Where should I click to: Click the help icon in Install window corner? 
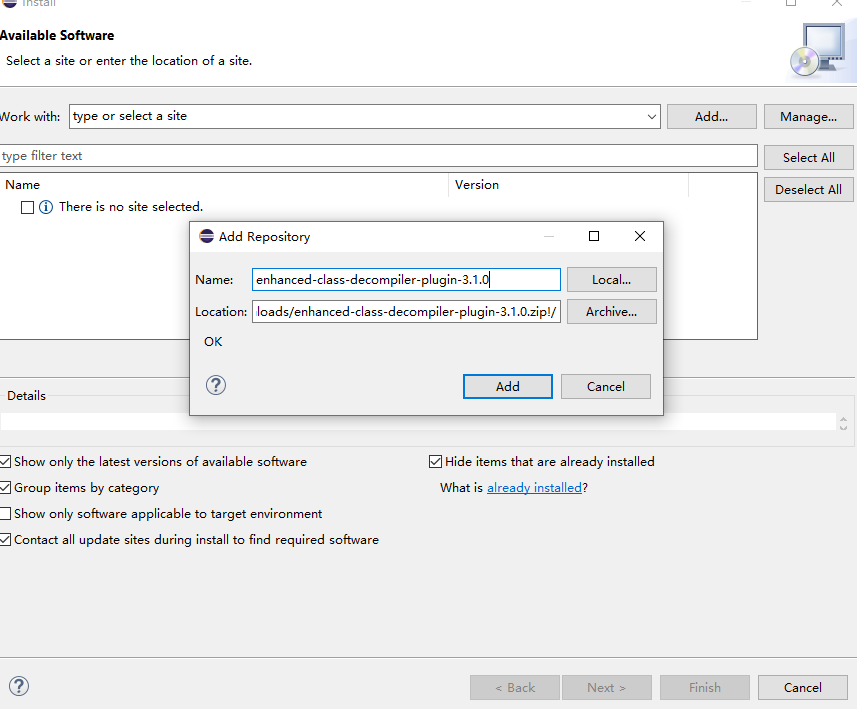point(18,686)
